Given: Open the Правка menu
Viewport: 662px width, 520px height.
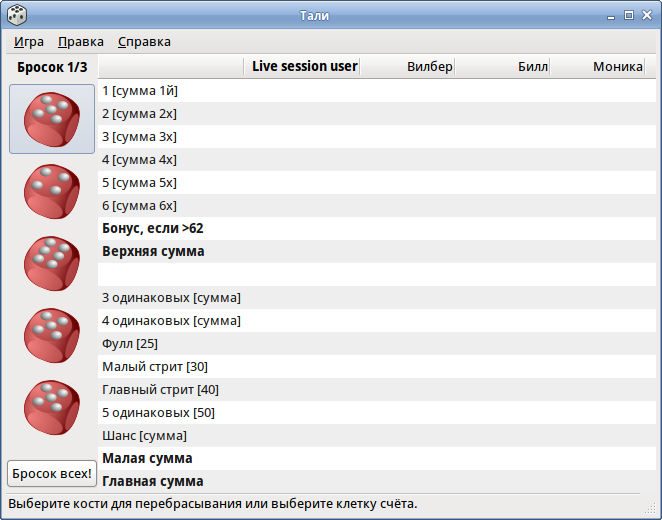Looking at the screenshot, I should 81,42.
